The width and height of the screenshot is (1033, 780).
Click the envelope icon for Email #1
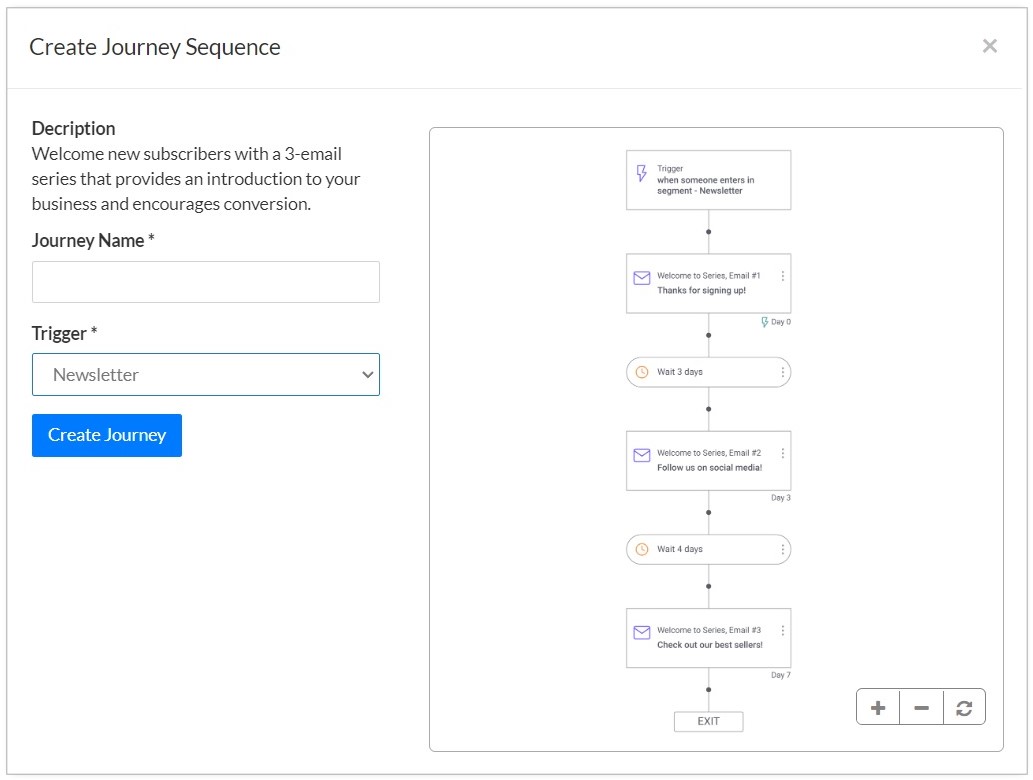pyautogui.click(x=642, y=278)
